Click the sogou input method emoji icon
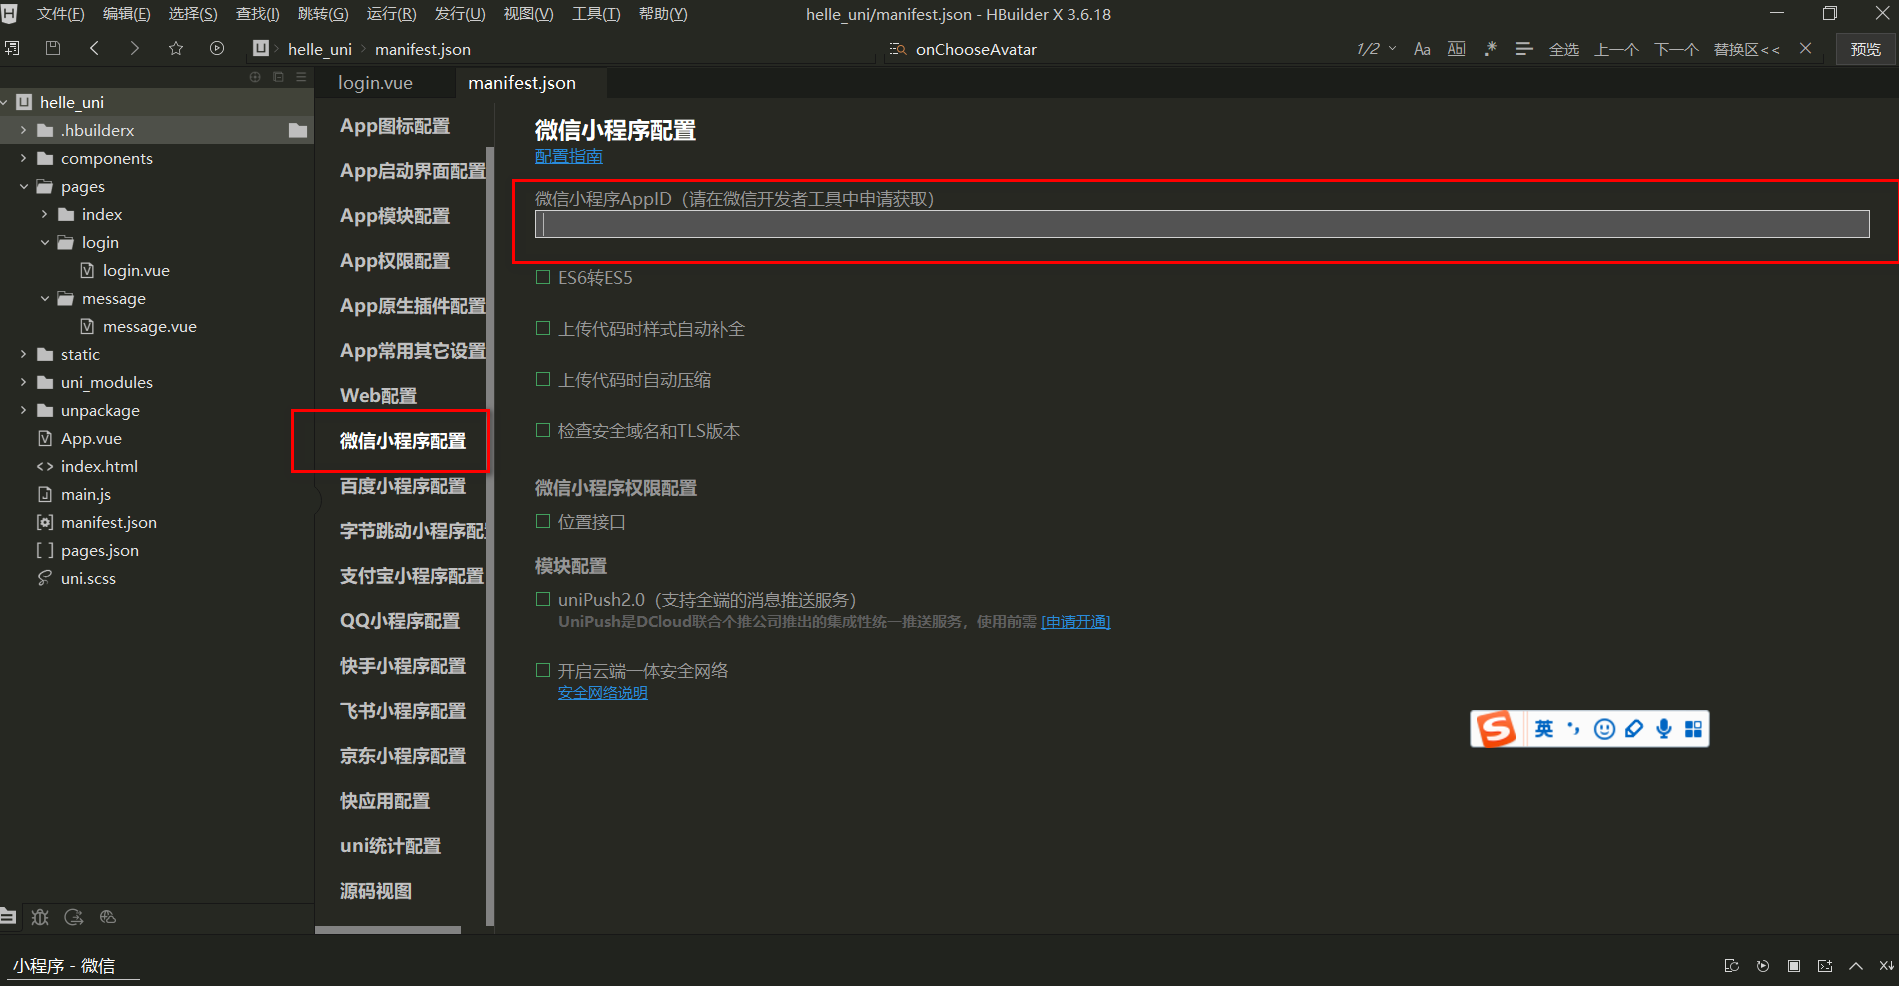Screen dimensions: 1899x986 tap(1604, 728)
